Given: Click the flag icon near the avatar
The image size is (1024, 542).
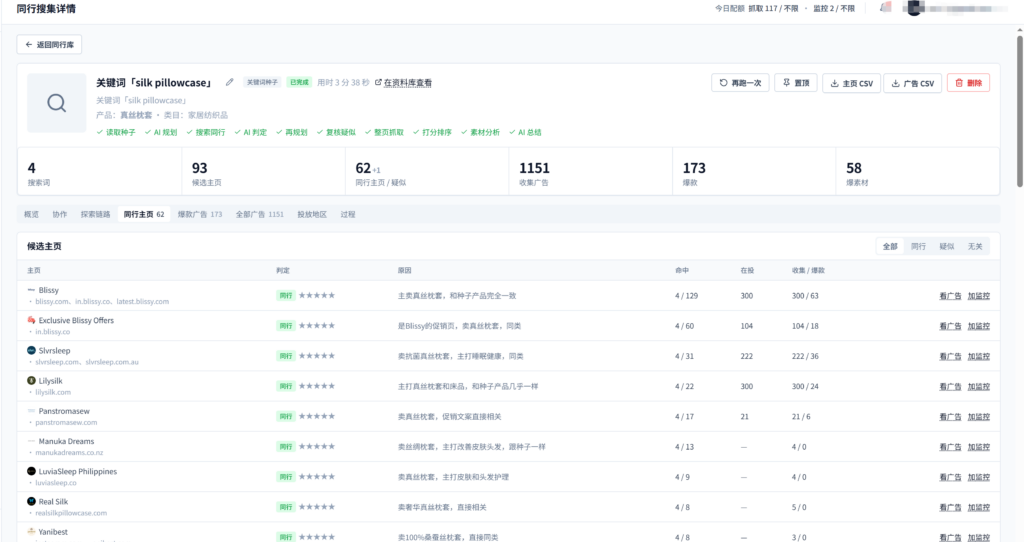Looking at the screenshot, I should tap(886, 8).
